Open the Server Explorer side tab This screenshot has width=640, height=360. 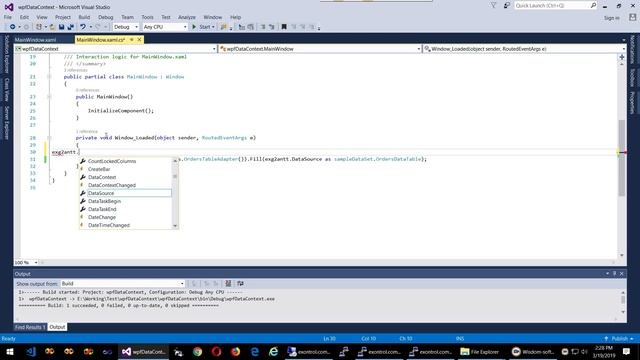click(7, 123)
